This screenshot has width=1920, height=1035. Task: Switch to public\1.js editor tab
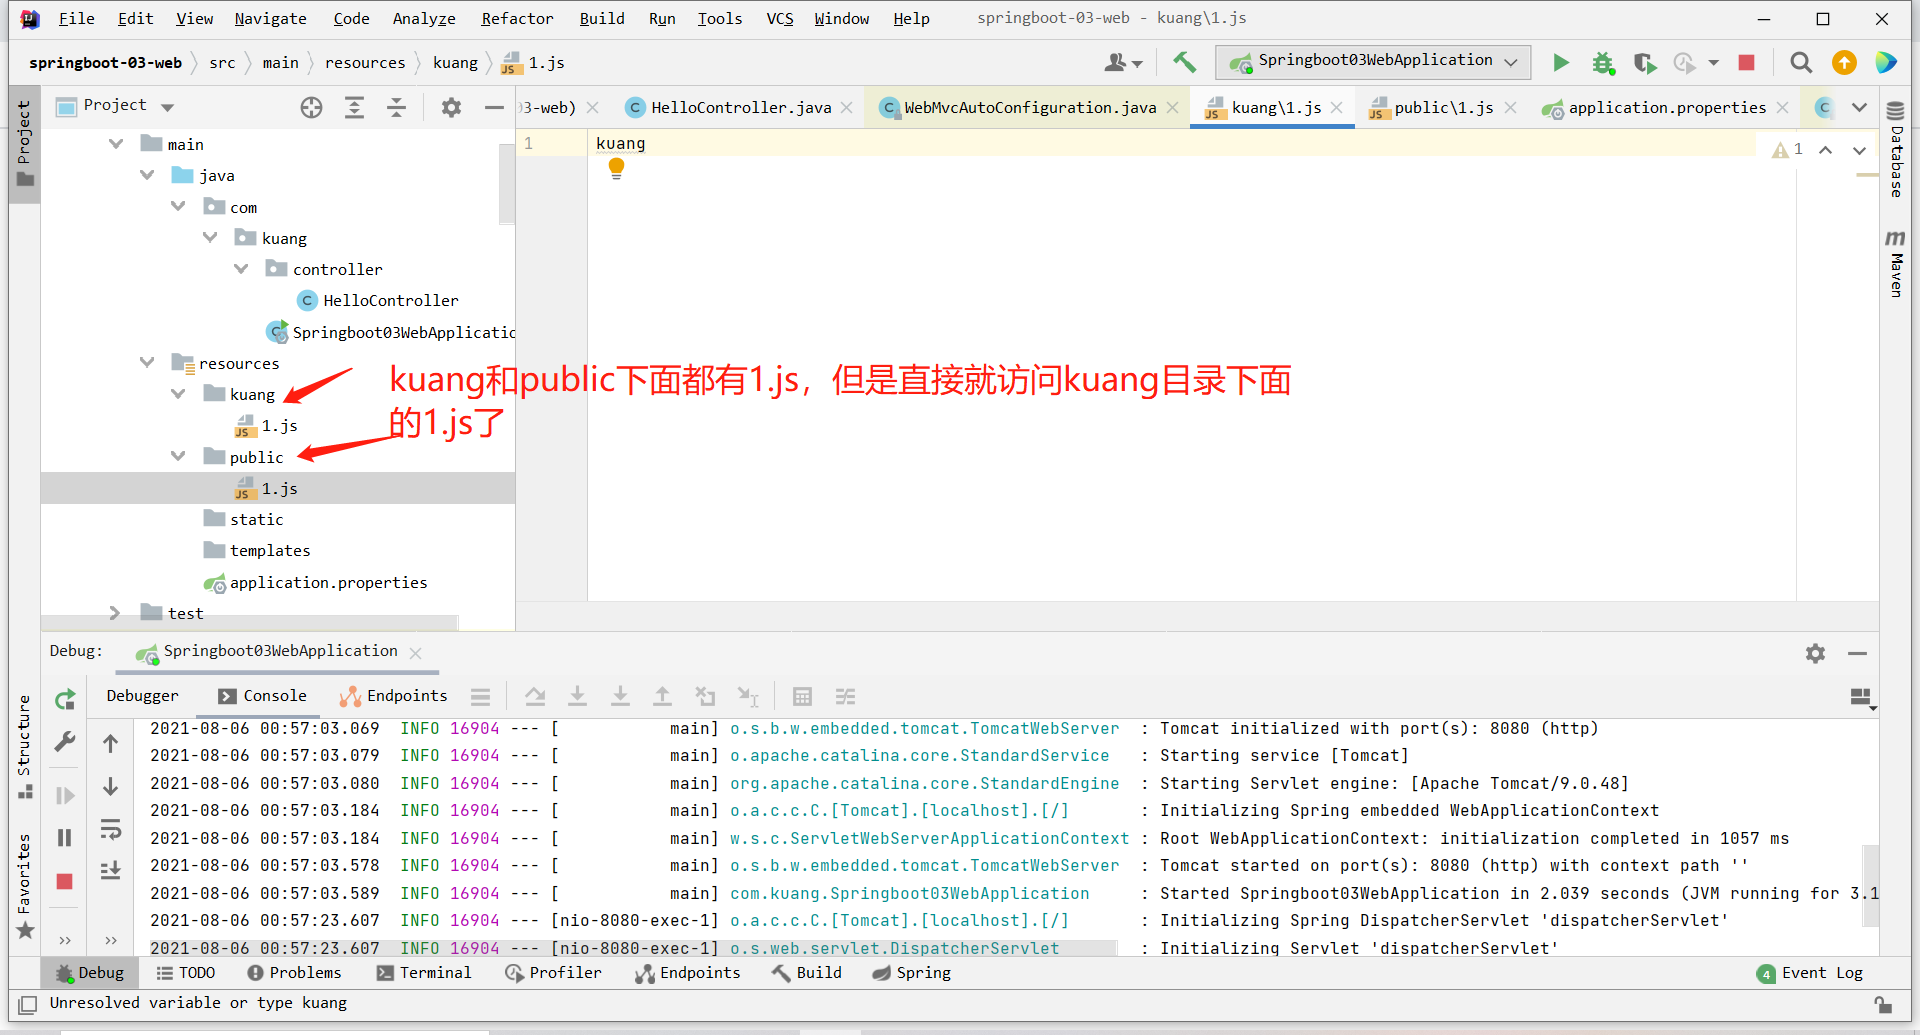1443,107
